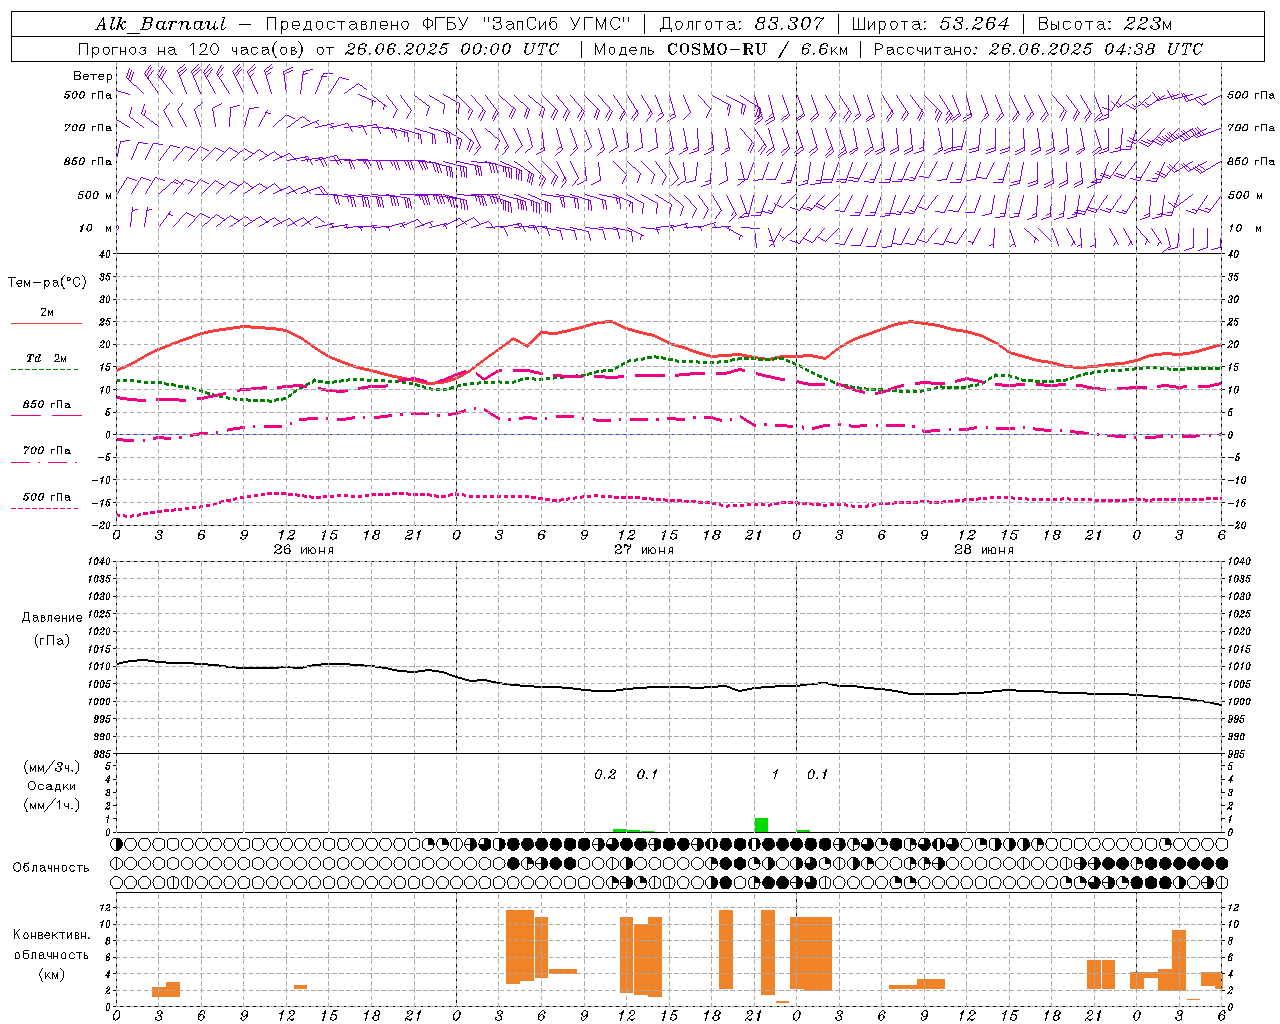The height and width of the screenshot is (1024, 1280).
Task: Click the Td 2м dew point legend label
Action: (x=46, y=358)
